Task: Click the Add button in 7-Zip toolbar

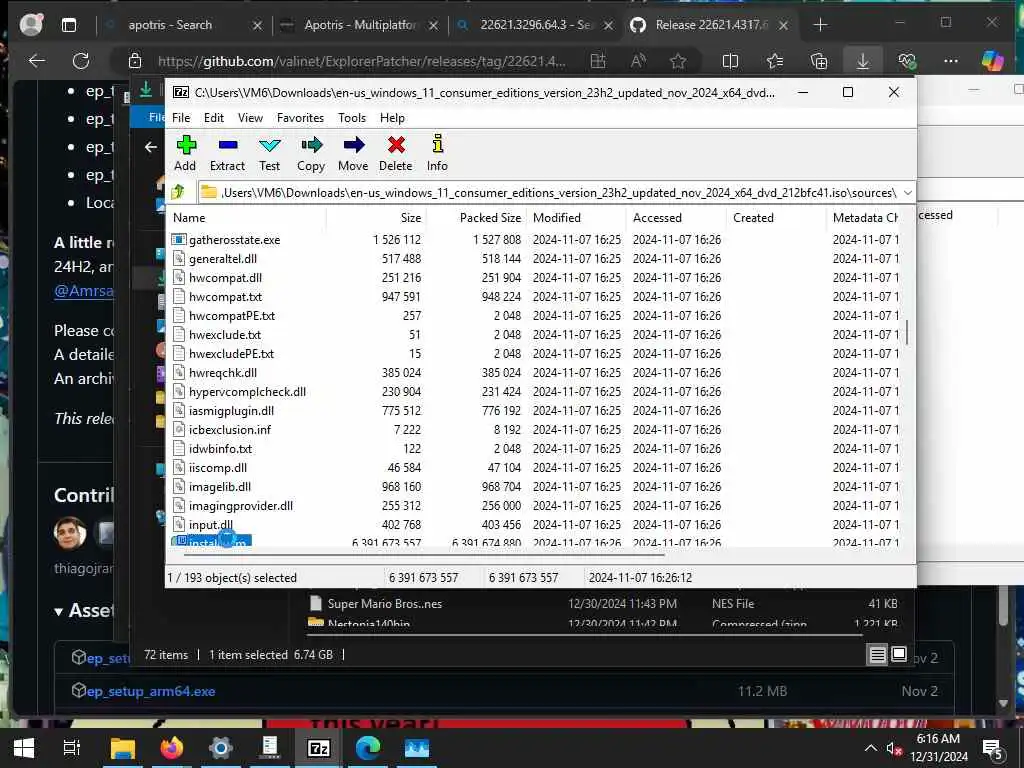Action: point(185,153)
